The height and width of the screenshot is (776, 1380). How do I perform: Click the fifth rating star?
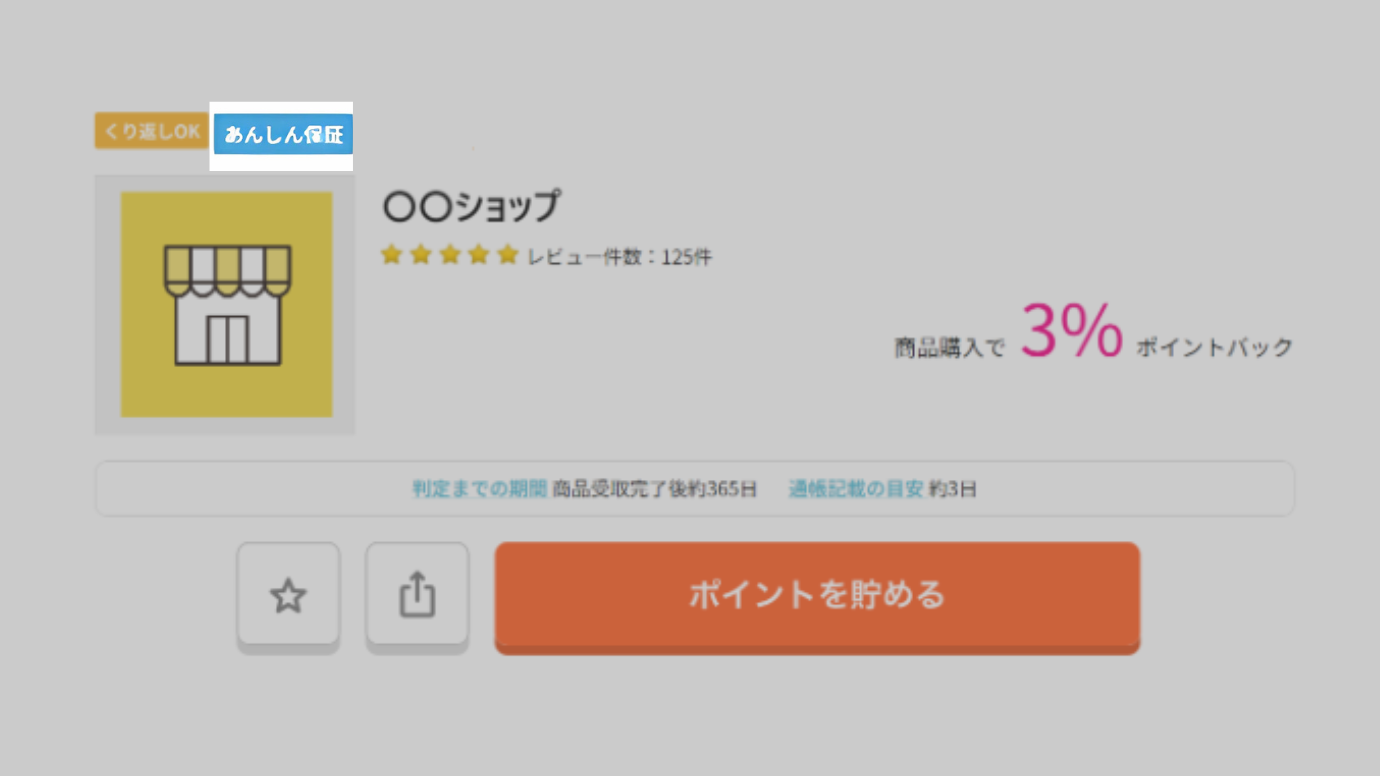[508, 255]
